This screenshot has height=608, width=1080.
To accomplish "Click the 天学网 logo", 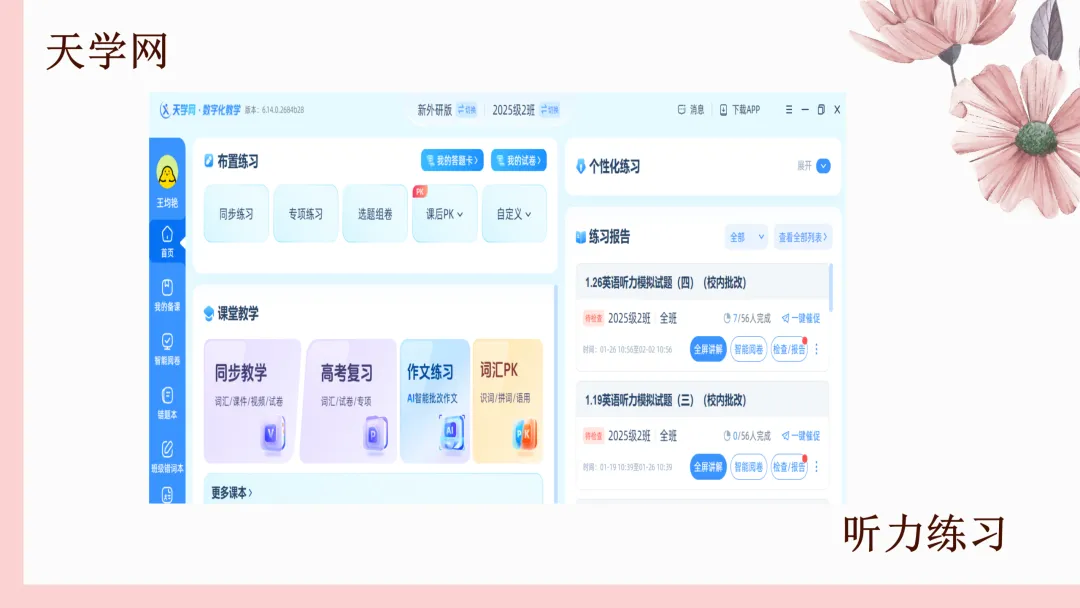I will coord(200,110).
